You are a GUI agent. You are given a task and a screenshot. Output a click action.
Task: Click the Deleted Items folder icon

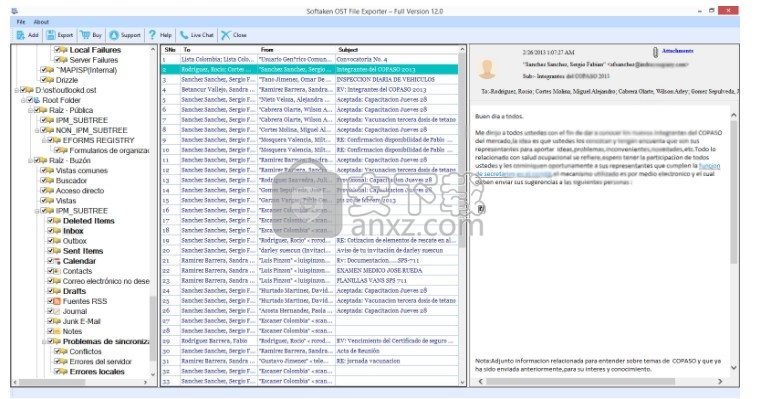(57, 221)
